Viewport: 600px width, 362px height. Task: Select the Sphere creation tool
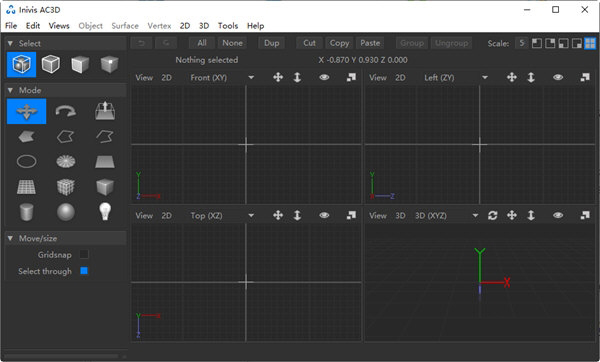click(66, 212)
